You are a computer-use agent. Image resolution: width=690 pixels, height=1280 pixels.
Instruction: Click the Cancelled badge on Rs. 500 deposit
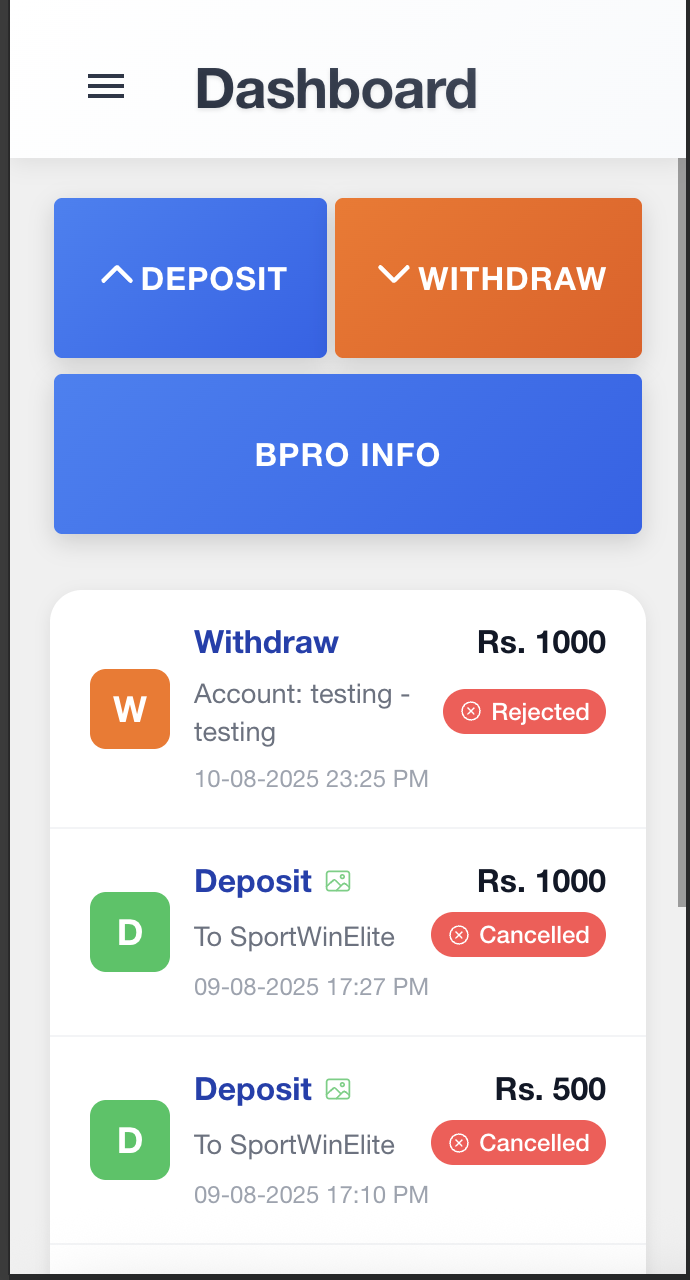[518, 1142]
